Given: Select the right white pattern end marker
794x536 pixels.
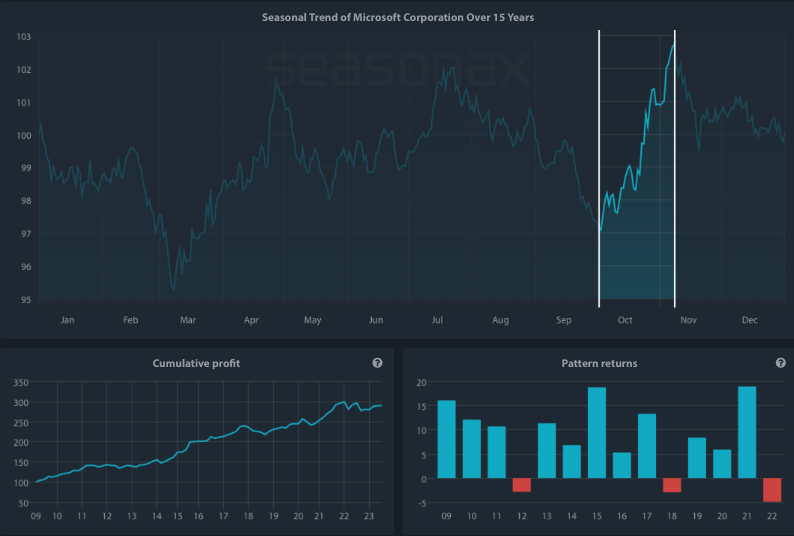Looking at the screenshot, I should (674, 169).
